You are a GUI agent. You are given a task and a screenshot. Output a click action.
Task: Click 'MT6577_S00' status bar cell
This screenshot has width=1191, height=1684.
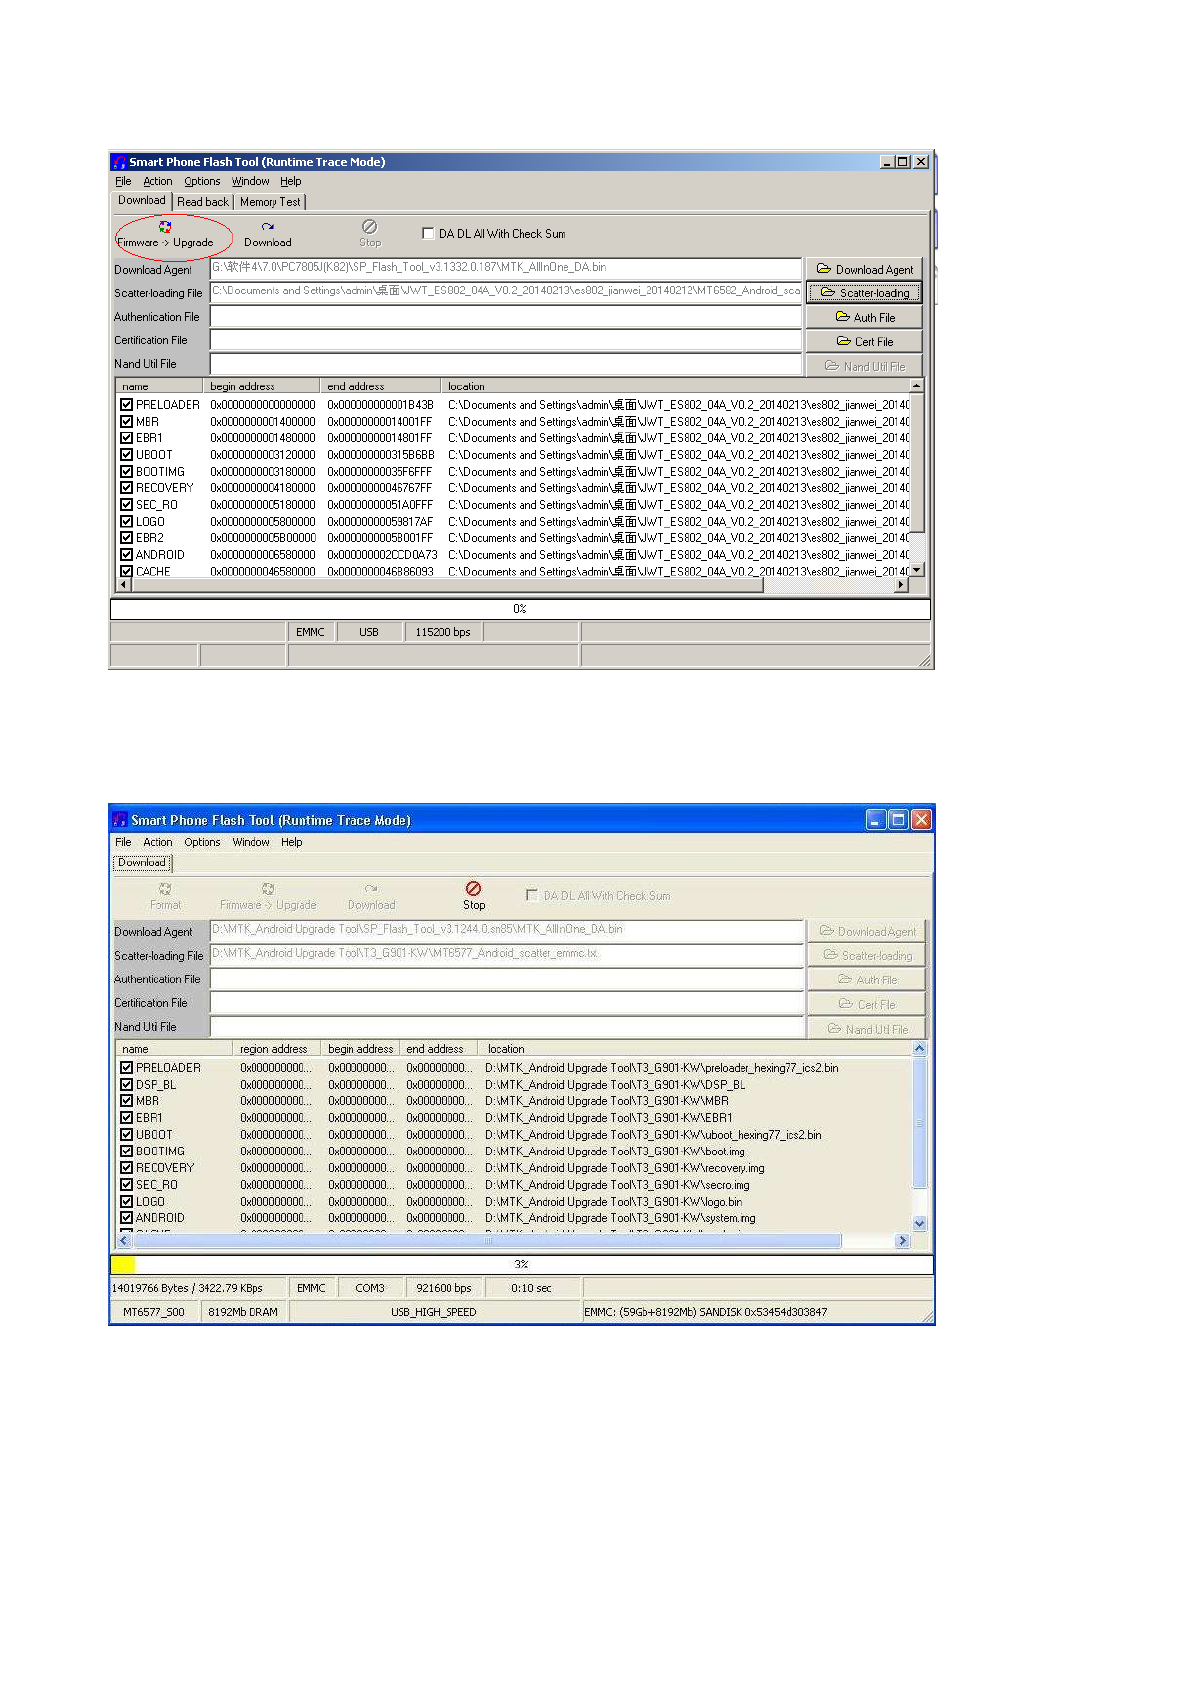[154, 1312]
